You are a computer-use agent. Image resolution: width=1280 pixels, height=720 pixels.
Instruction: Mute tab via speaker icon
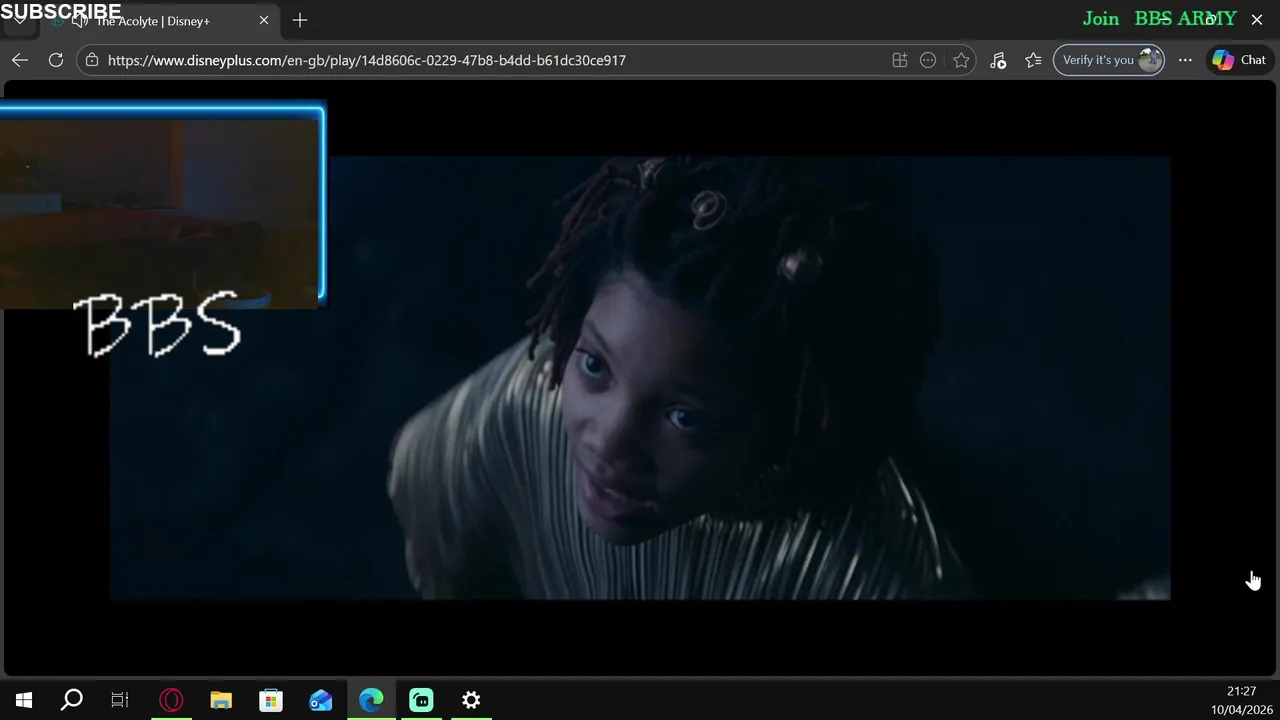click(80, 21)
